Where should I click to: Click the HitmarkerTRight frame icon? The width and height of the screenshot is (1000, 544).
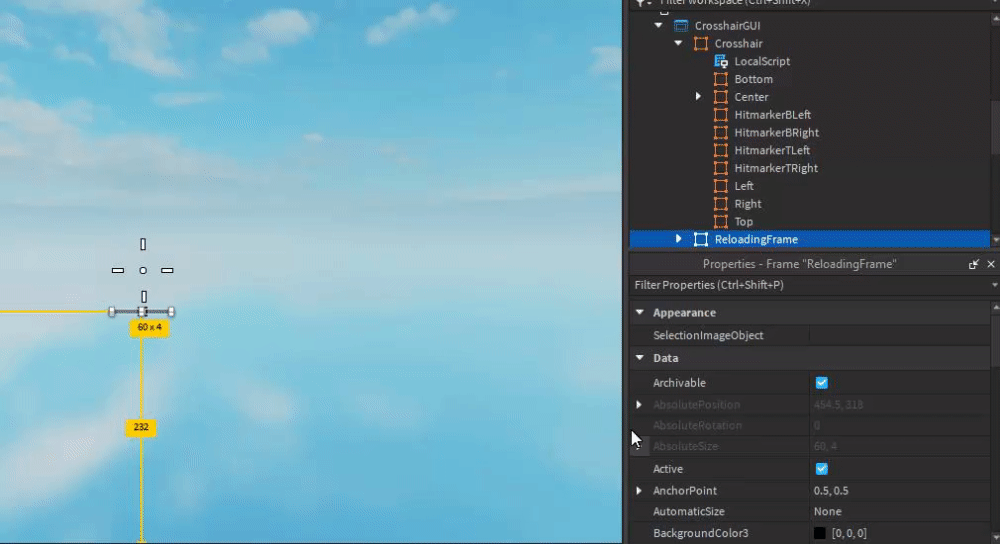click(x=721, y=168)
